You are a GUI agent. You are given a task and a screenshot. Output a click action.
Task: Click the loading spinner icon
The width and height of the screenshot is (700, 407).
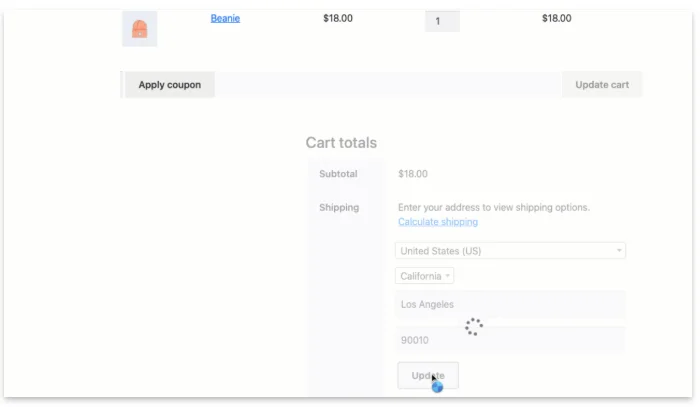[x=474, y=326]
